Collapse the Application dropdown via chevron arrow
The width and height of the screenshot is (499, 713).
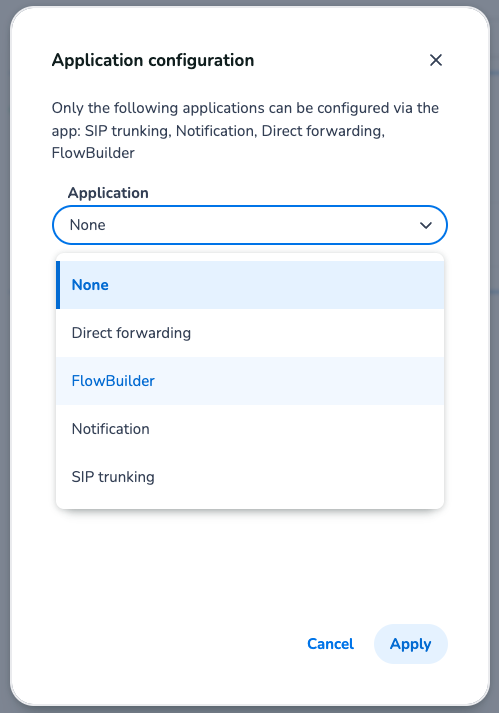426,225
